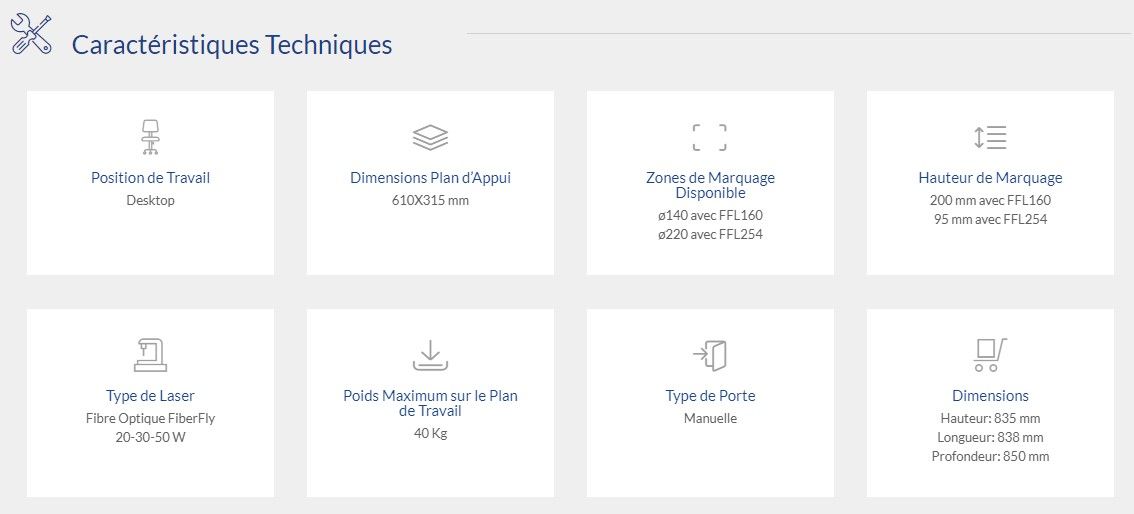Click the line height marking icon
The image size is (1134, 514).
990,137
